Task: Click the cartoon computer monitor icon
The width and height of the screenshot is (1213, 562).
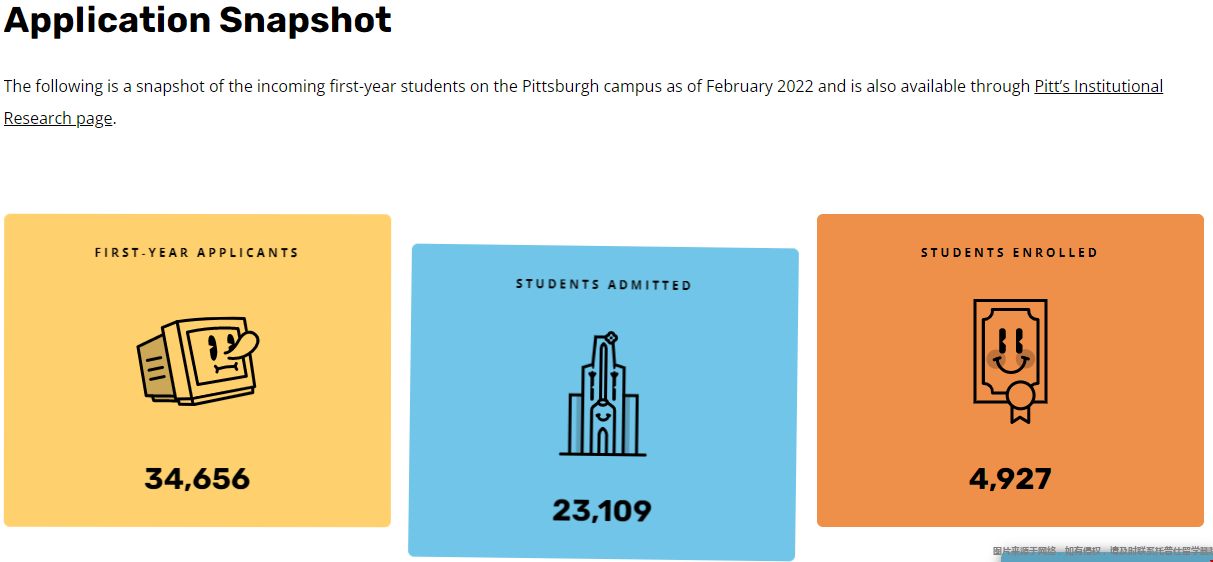Action: pyautogui.click(x=197, y=361)
